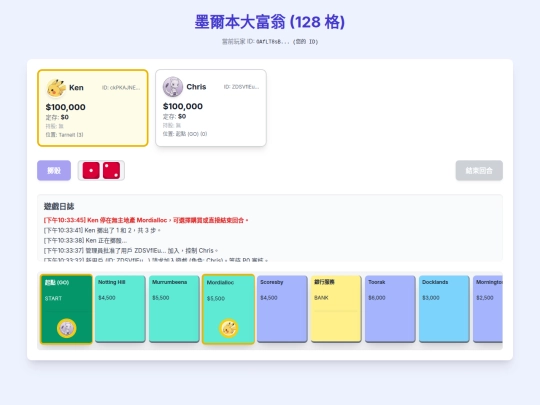Viewport: 540px width, 405px height.
Task: Select the Mordialloc $5,500 tile
Action: point(228,309)
